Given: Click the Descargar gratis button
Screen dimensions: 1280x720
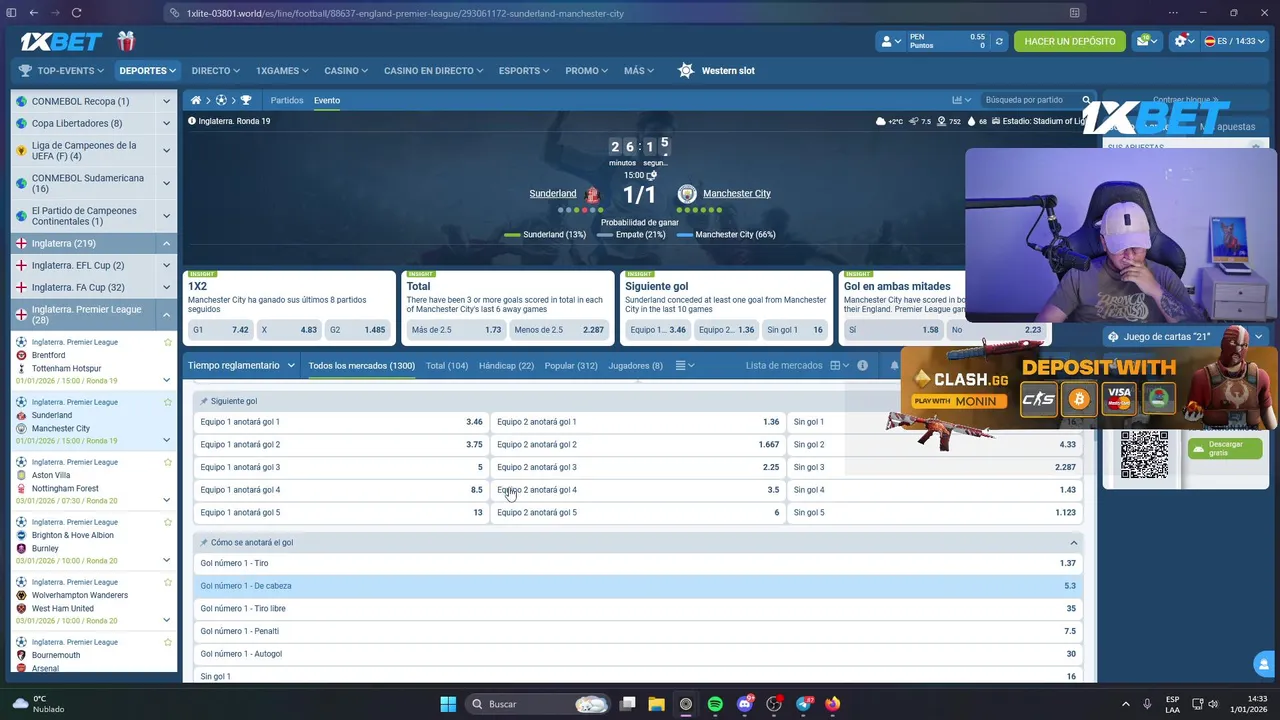Looking at the screenshot, I should click(1225, 449).
